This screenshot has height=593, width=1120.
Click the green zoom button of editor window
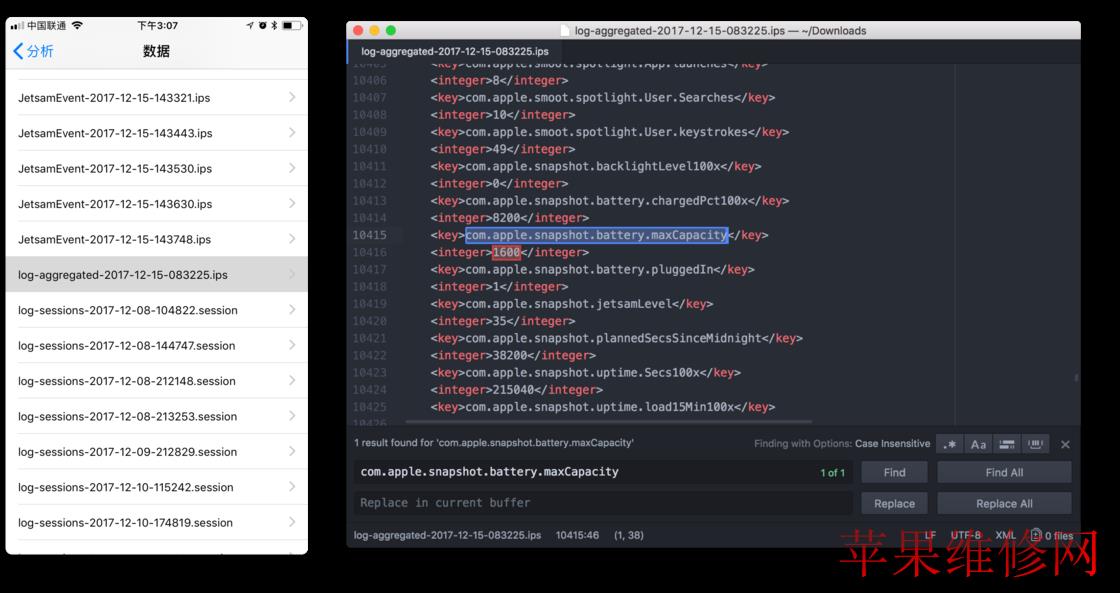click(x=391, y=31)
